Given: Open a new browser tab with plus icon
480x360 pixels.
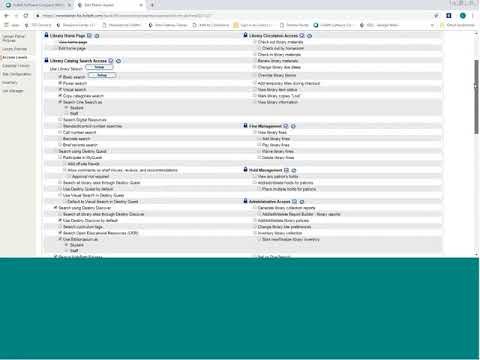Looking at the screenshot, I should 152,5.
